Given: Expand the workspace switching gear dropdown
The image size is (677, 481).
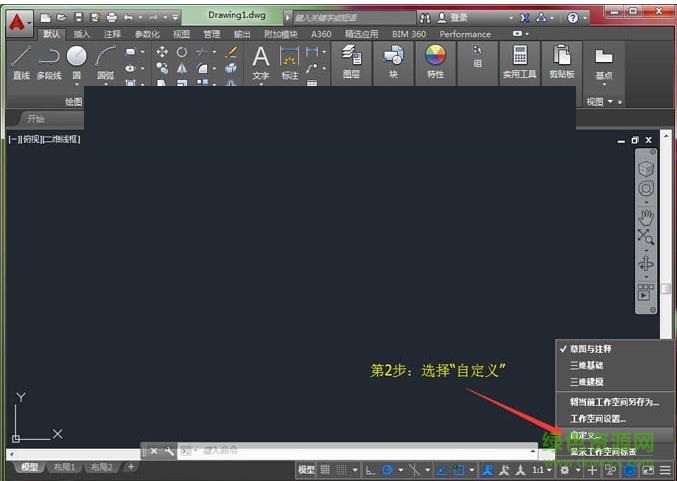Looking at the screenshot, I should click(x=568, y=469).
